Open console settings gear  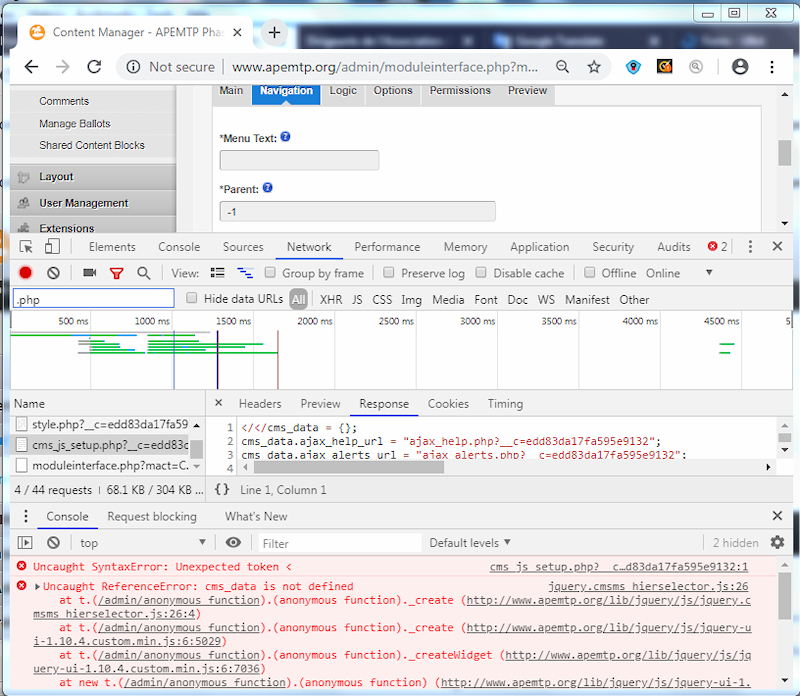[777, 543]
